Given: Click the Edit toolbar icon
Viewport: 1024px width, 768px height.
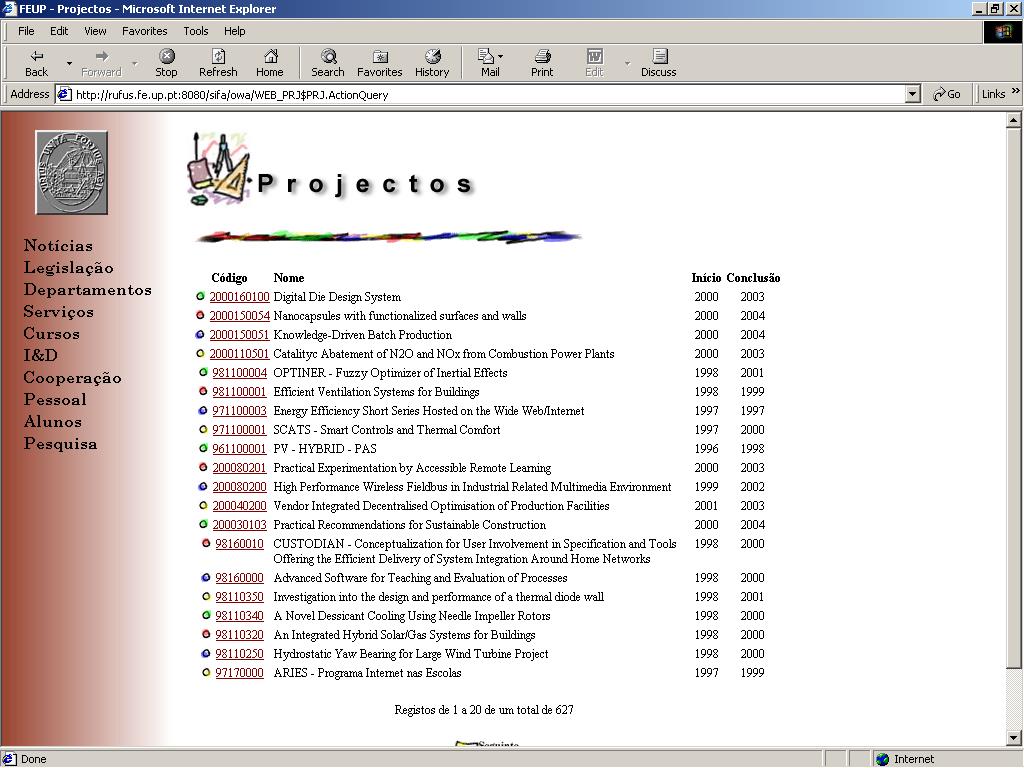Looking at the screenshot, I should click(x=594, y=56).
